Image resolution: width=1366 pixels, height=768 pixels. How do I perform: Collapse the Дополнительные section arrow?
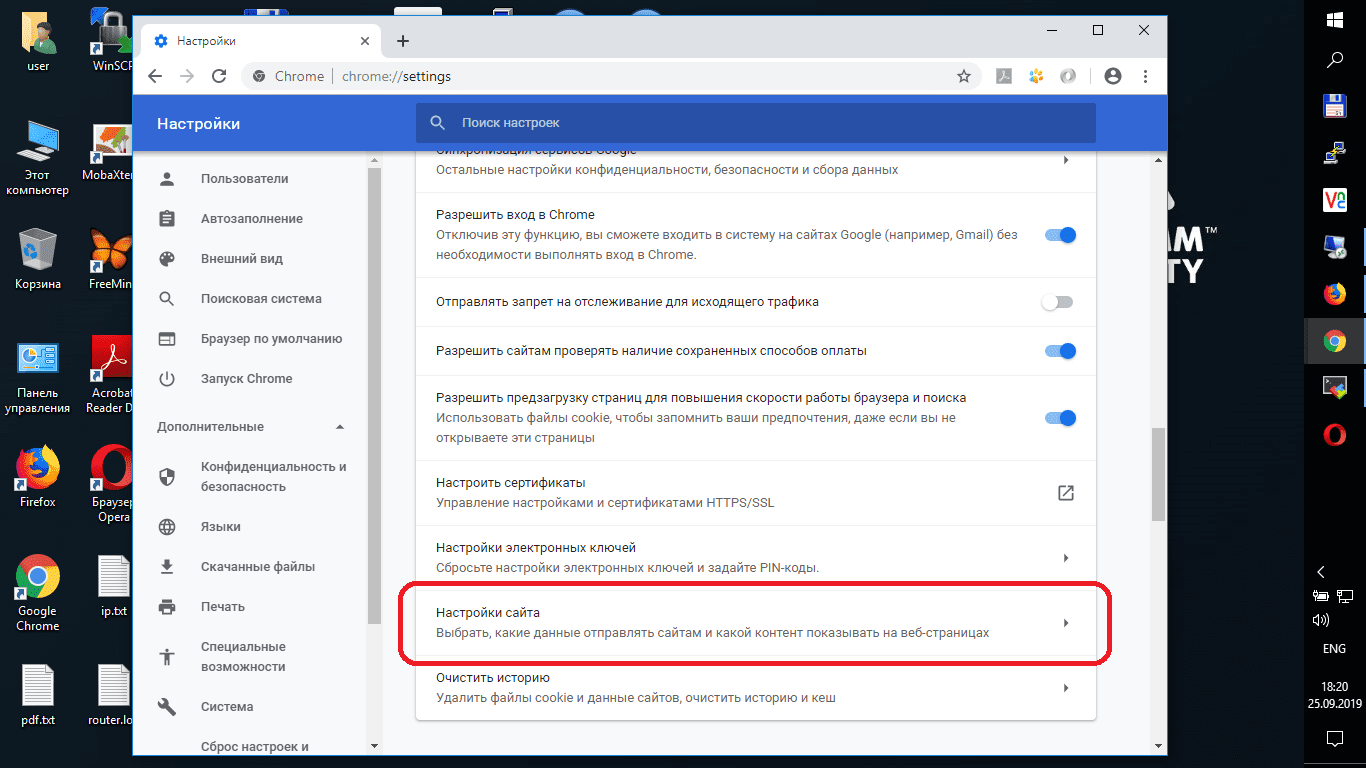339,427
